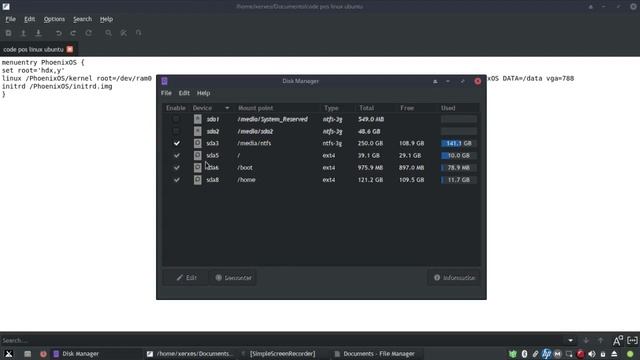Uncheck the /boot partition enable checkbox
This screenshot has height=360, width=640.
(176, 168)
